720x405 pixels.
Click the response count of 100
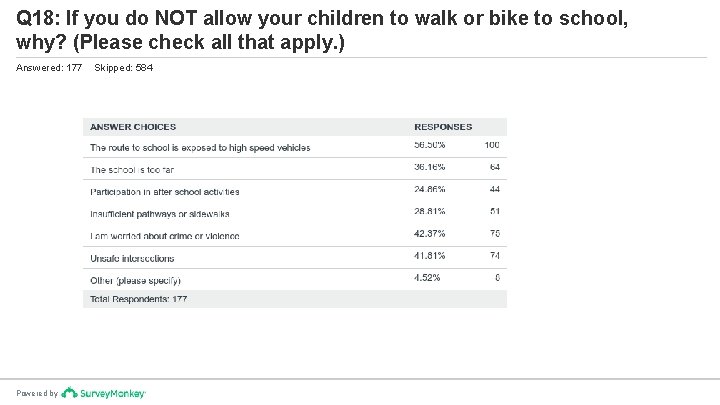pos(491,146)
